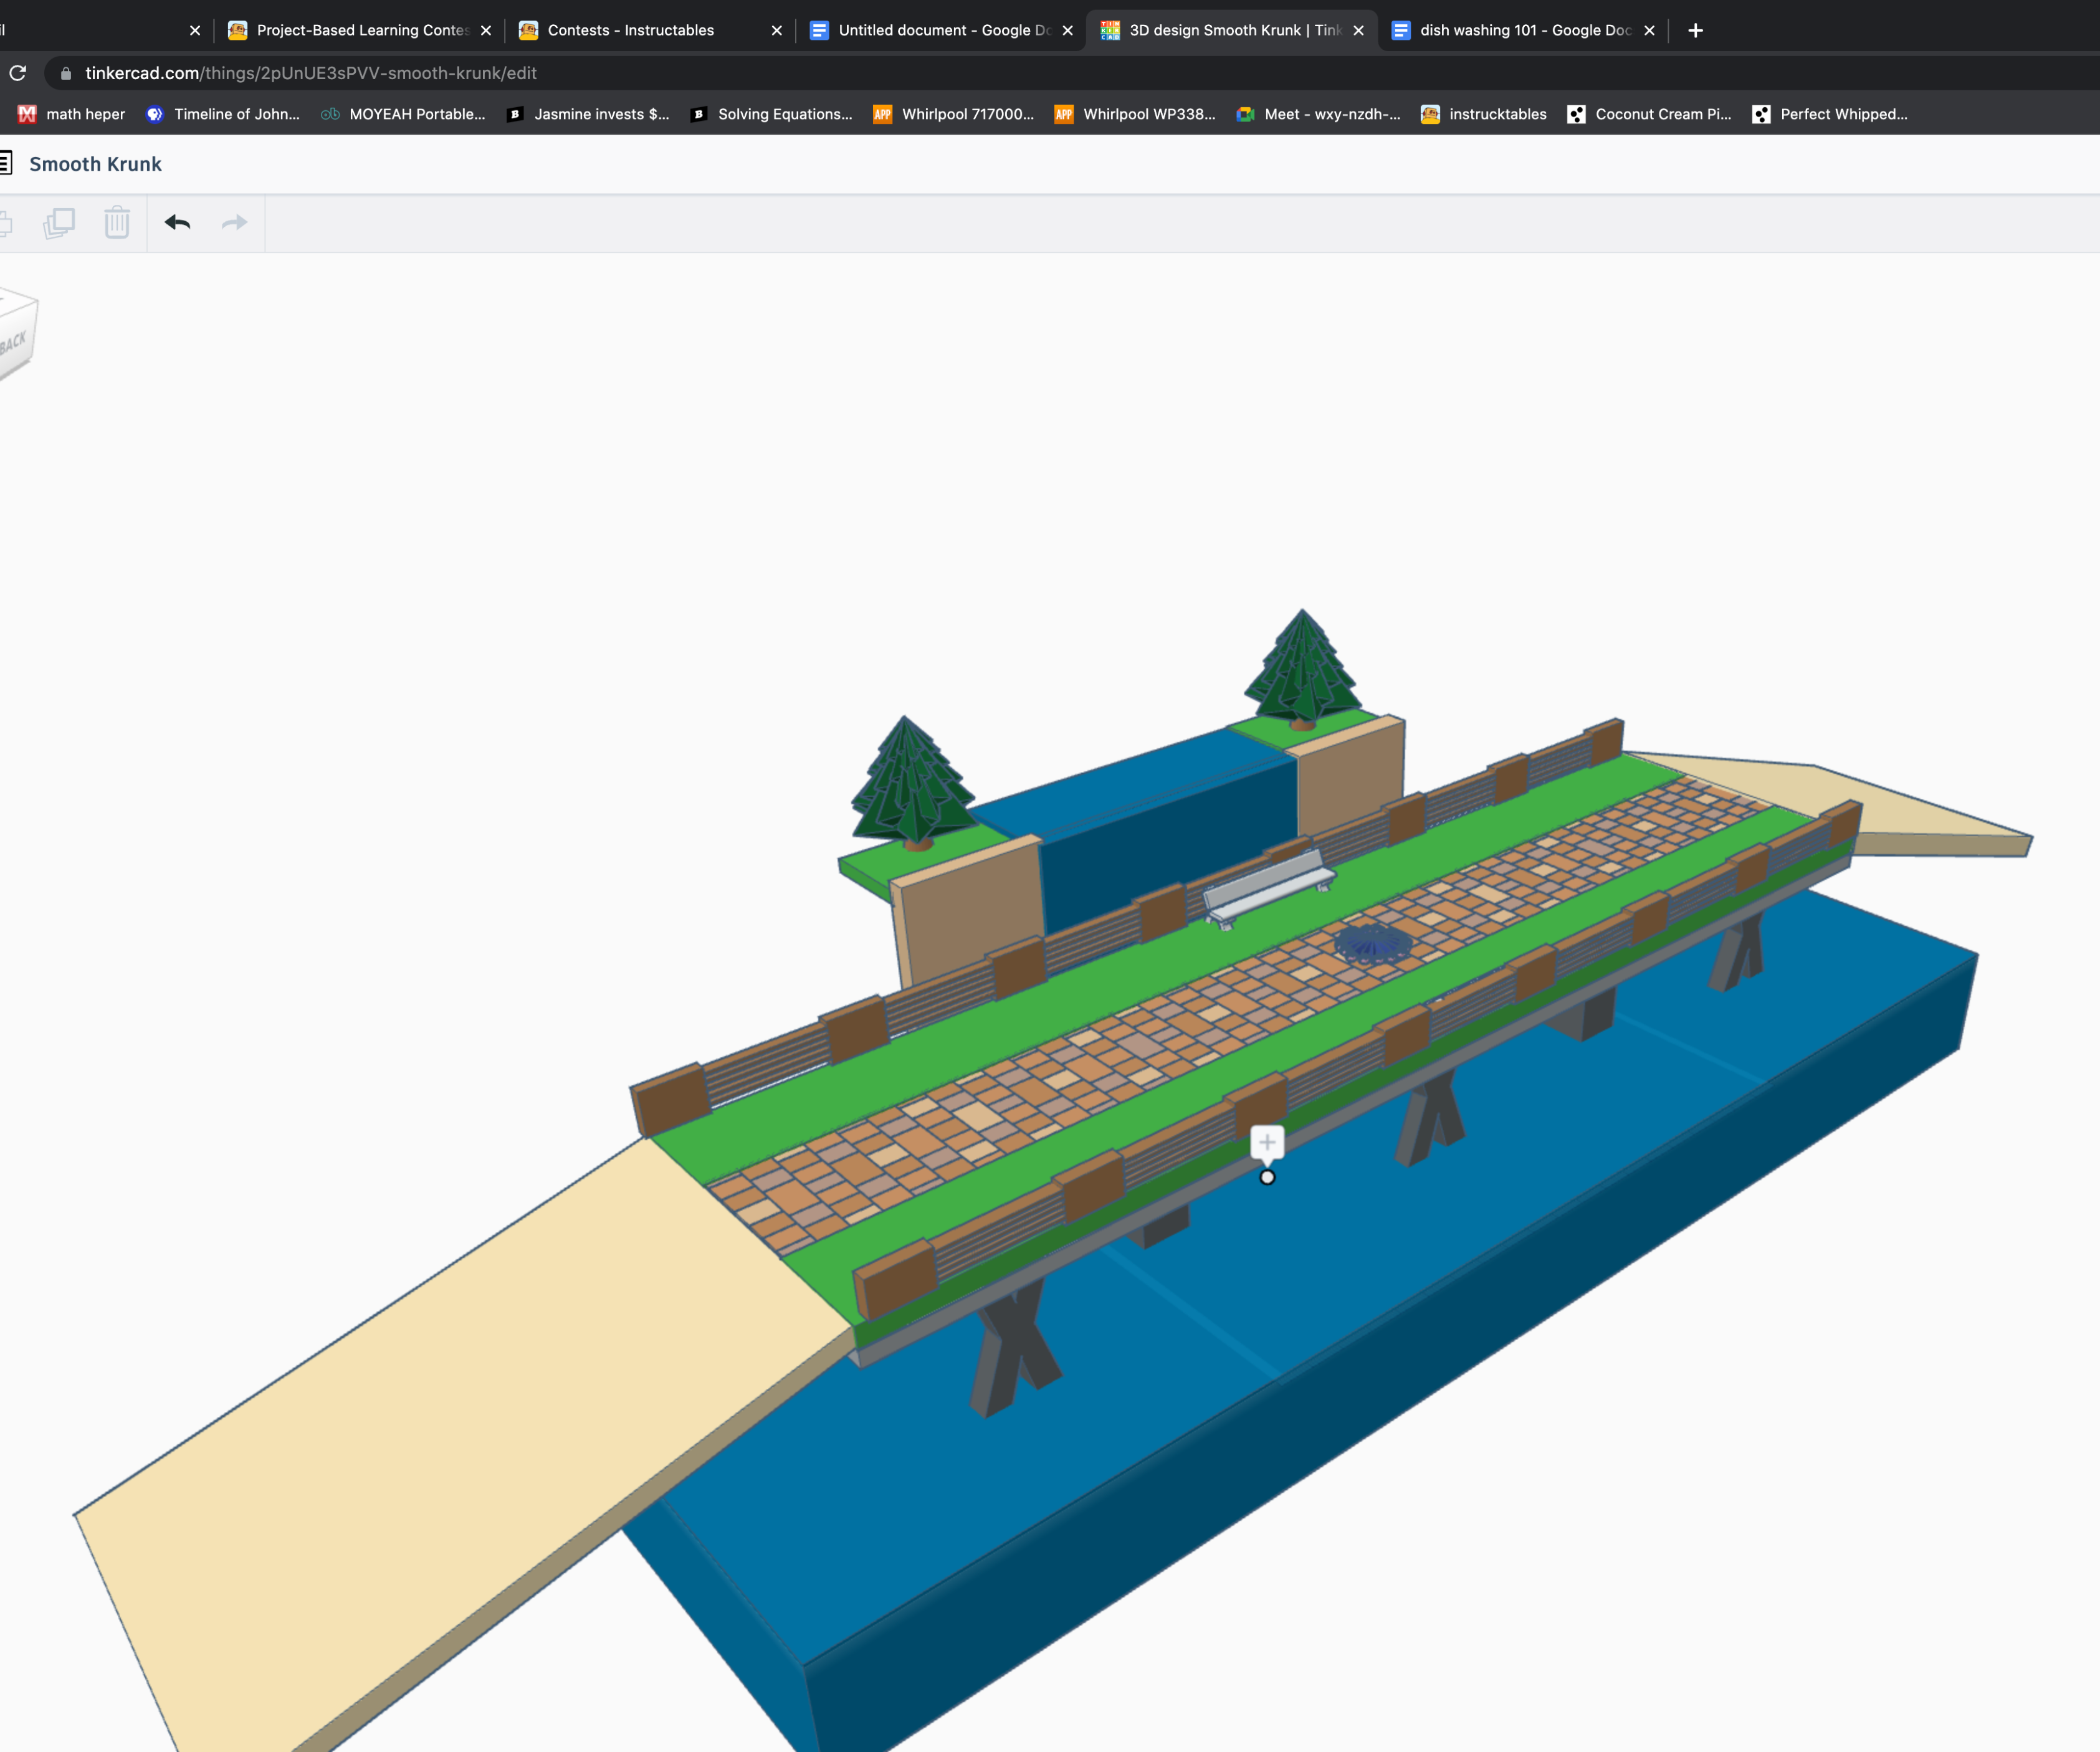Click the Duplicate and repeat icon
Screen dimensions: 2100x1752
coord(59,222)
